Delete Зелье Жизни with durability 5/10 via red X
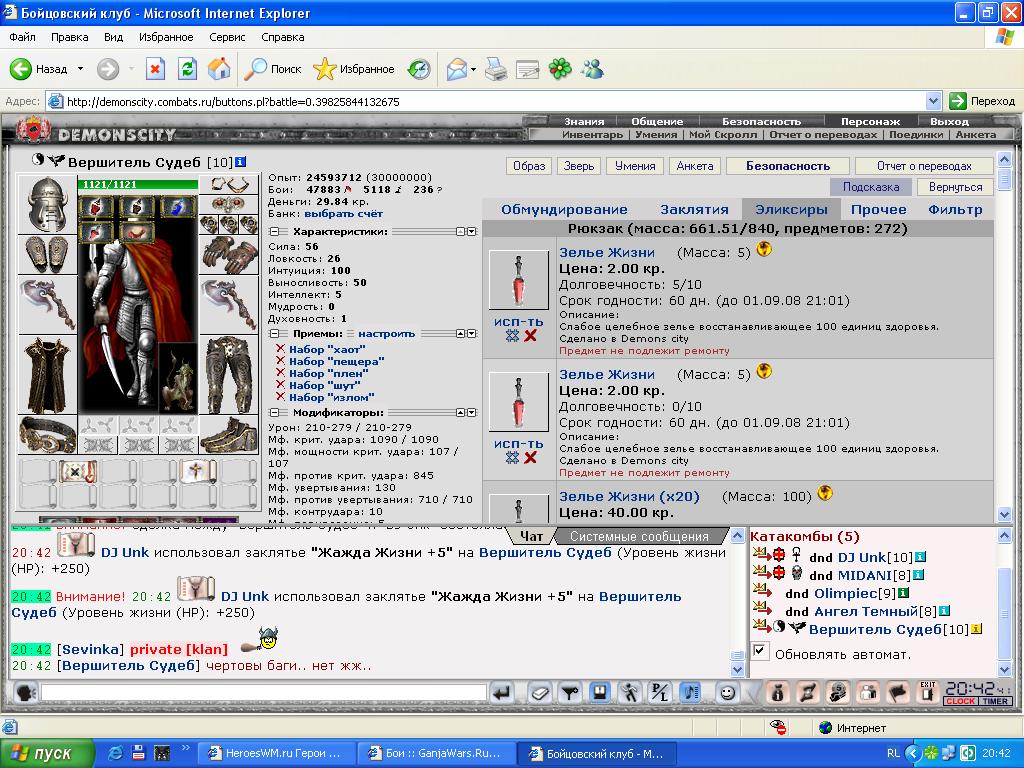Viewport: 1024px width, 768px height. tap(530, 336)
